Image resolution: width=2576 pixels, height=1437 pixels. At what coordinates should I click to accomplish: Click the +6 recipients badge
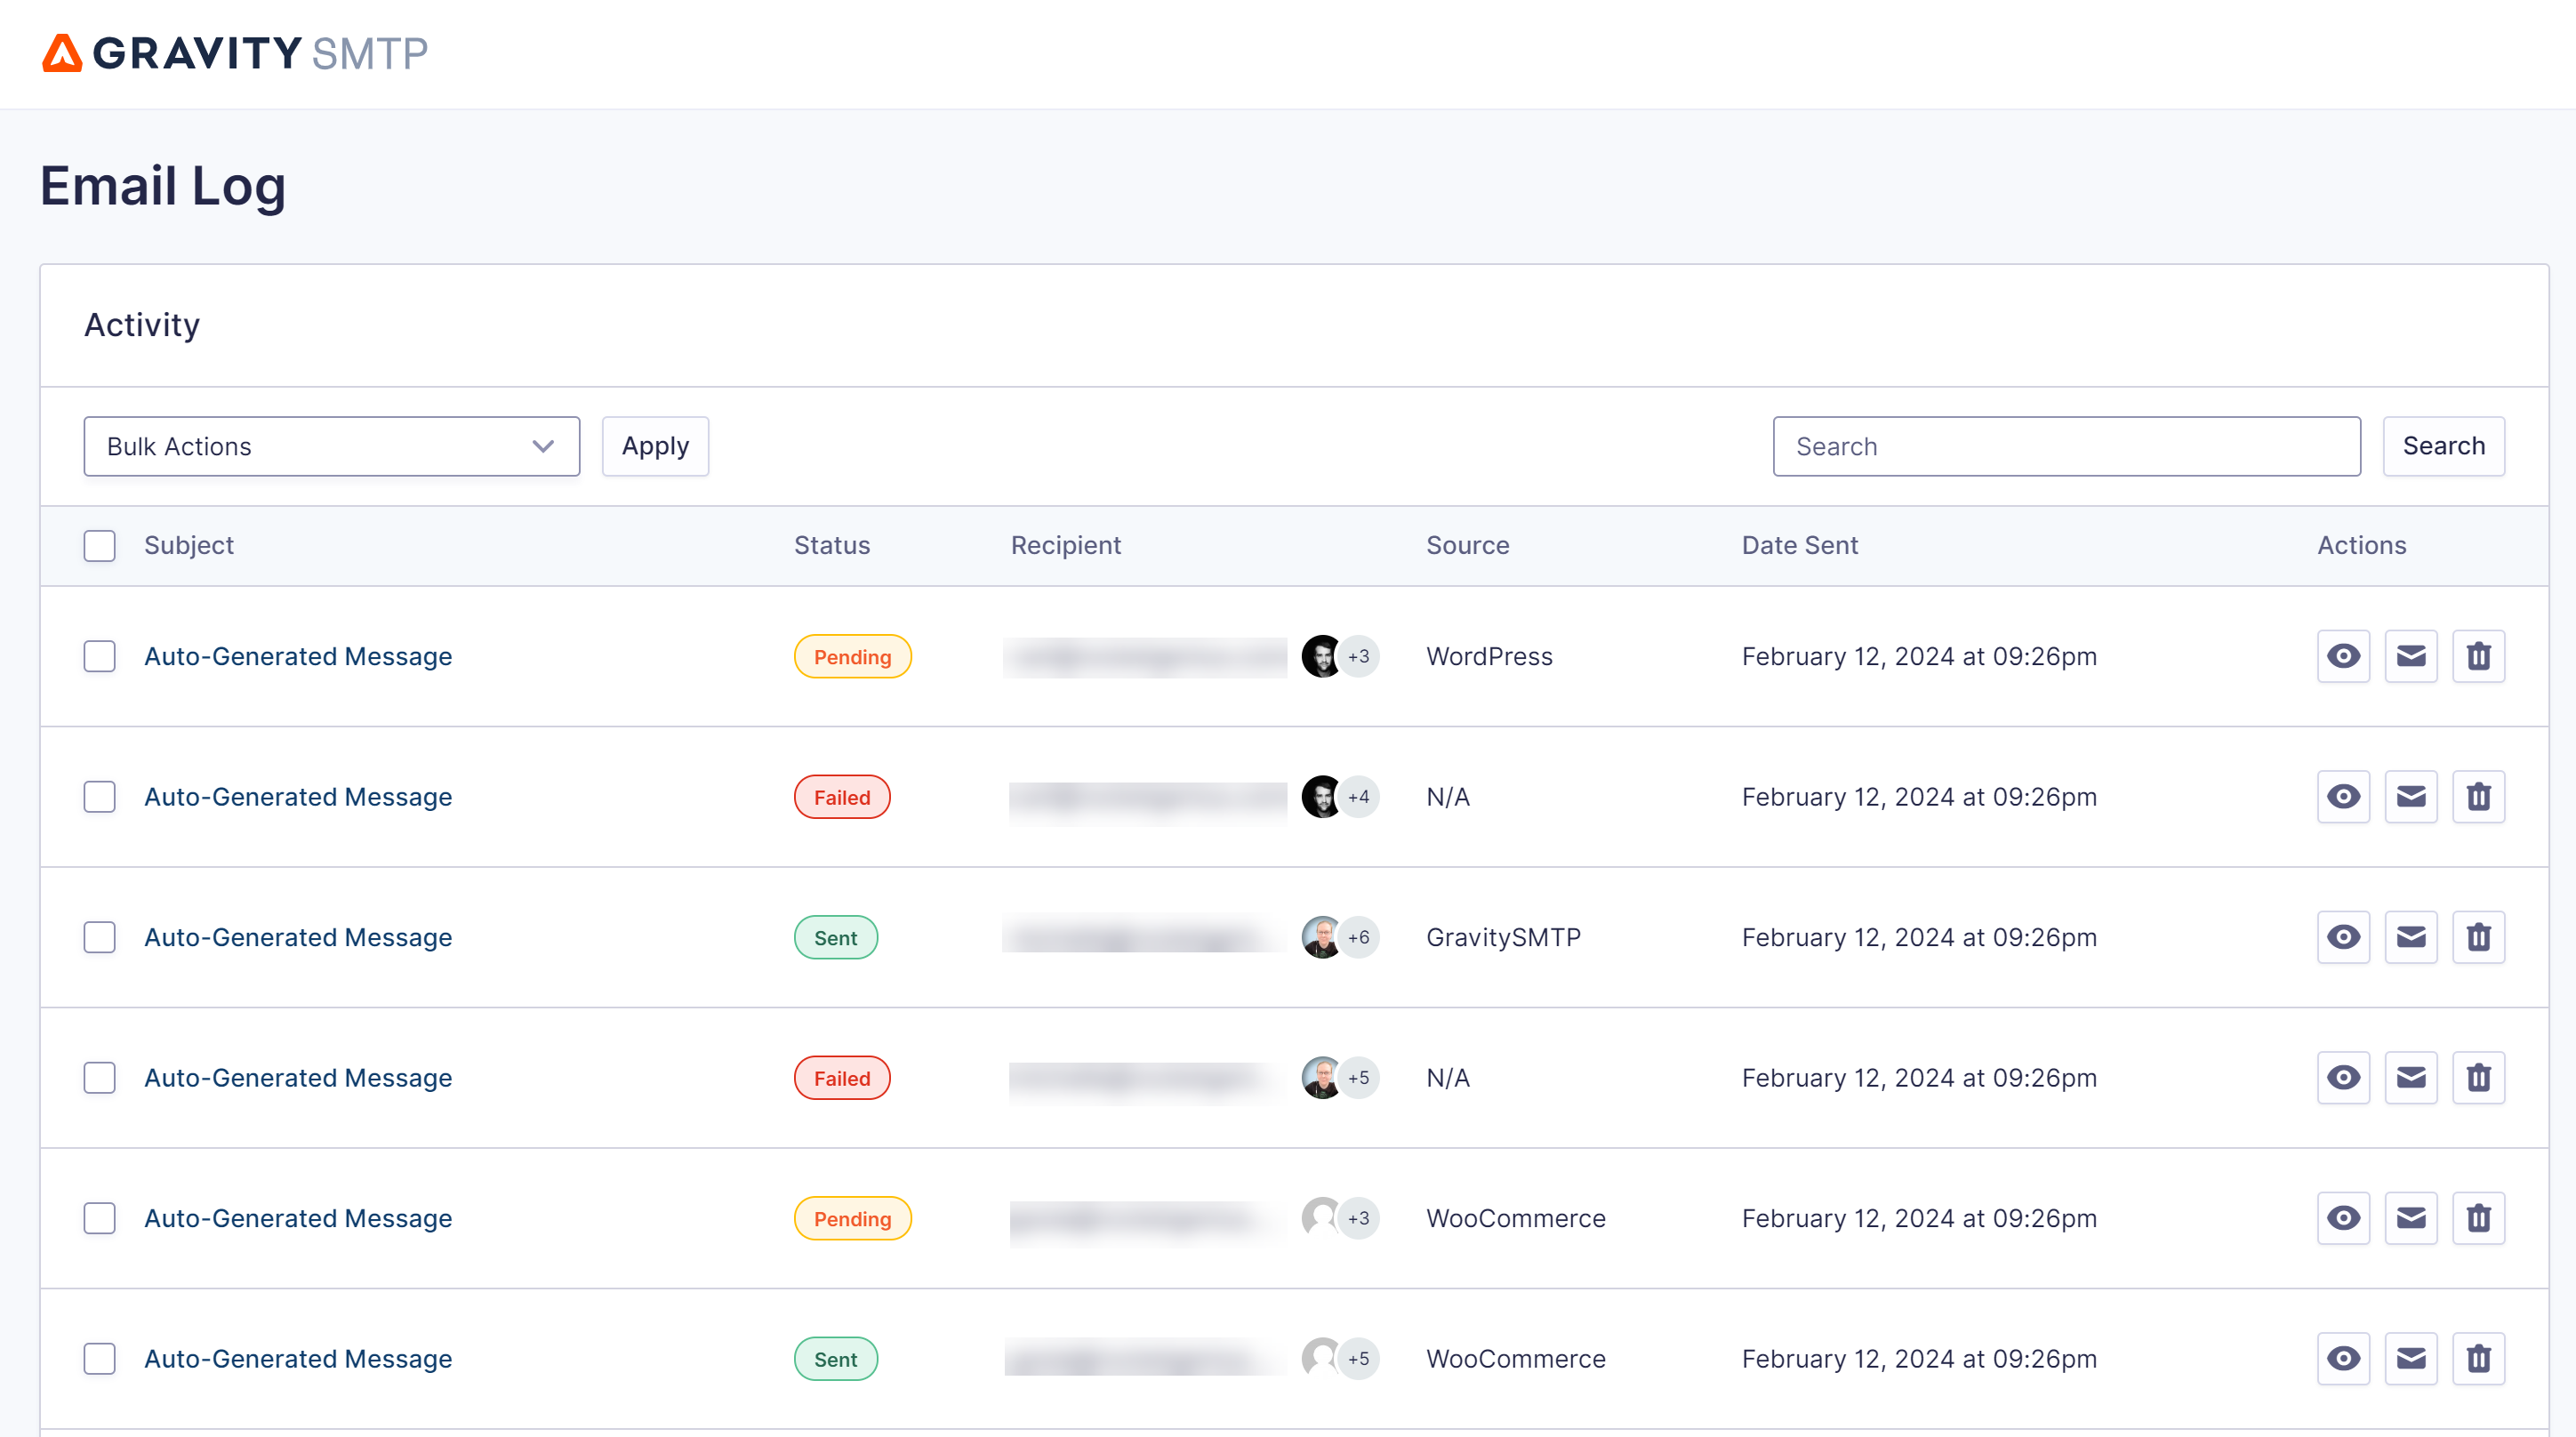pyautogui.click(x=1359, y=937)
